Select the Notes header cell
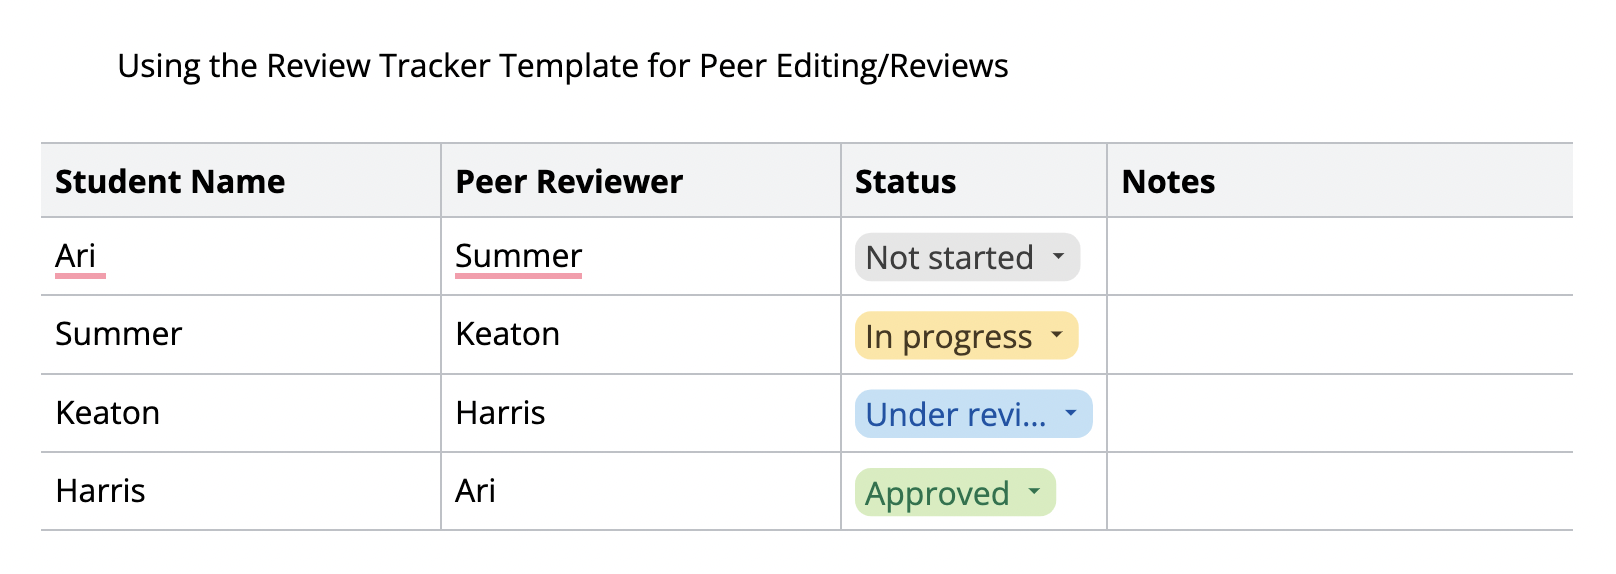The width and height of the screenshot is (1616, 574). click(x=1340, y=181)
